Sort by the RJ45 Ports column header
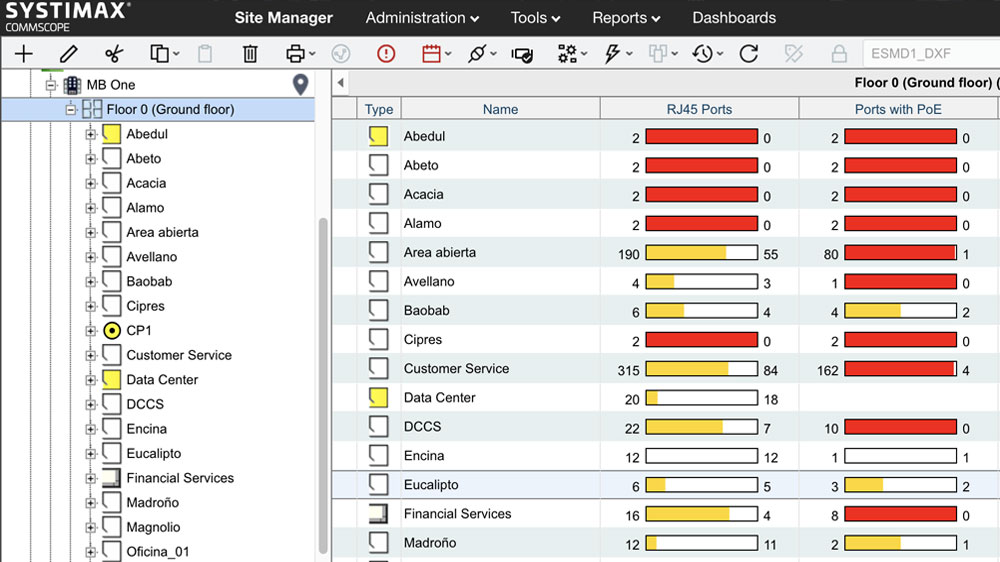This screenshot has height=562, width=1000. click(699, 109)
